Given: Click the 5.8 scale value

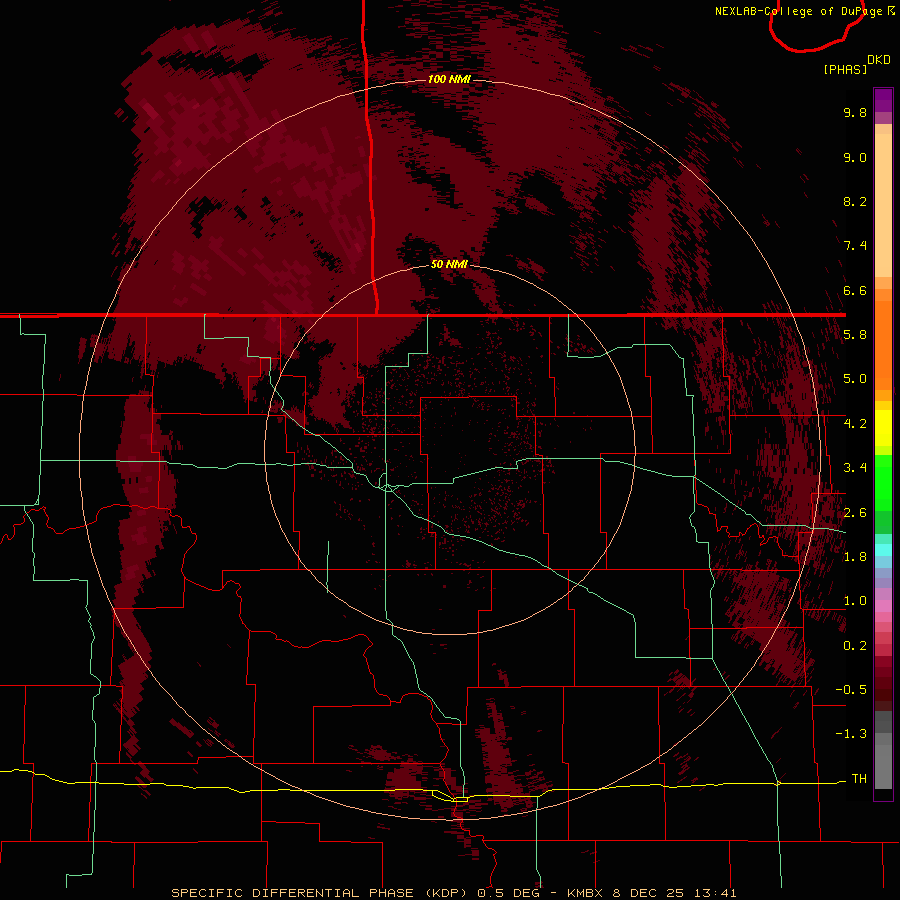Looking at the screenshot, I should click(855, 335).
